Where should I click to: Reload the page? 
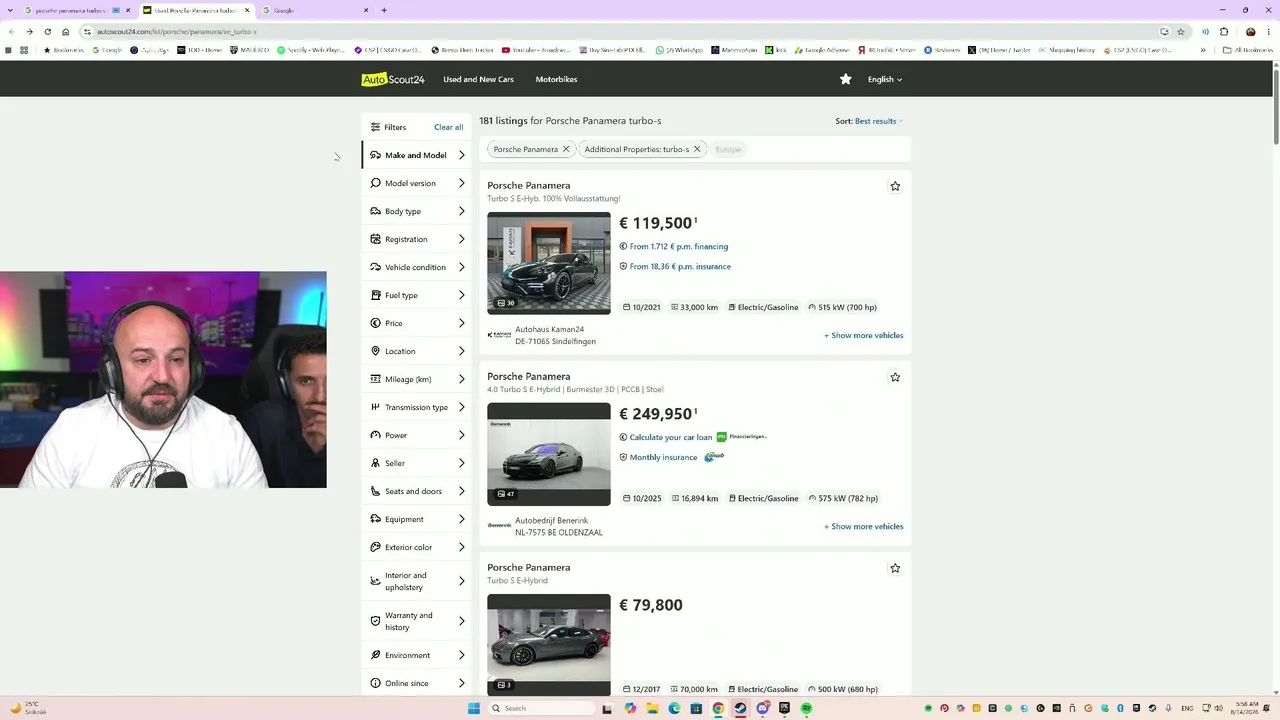(x=47, y=31)
